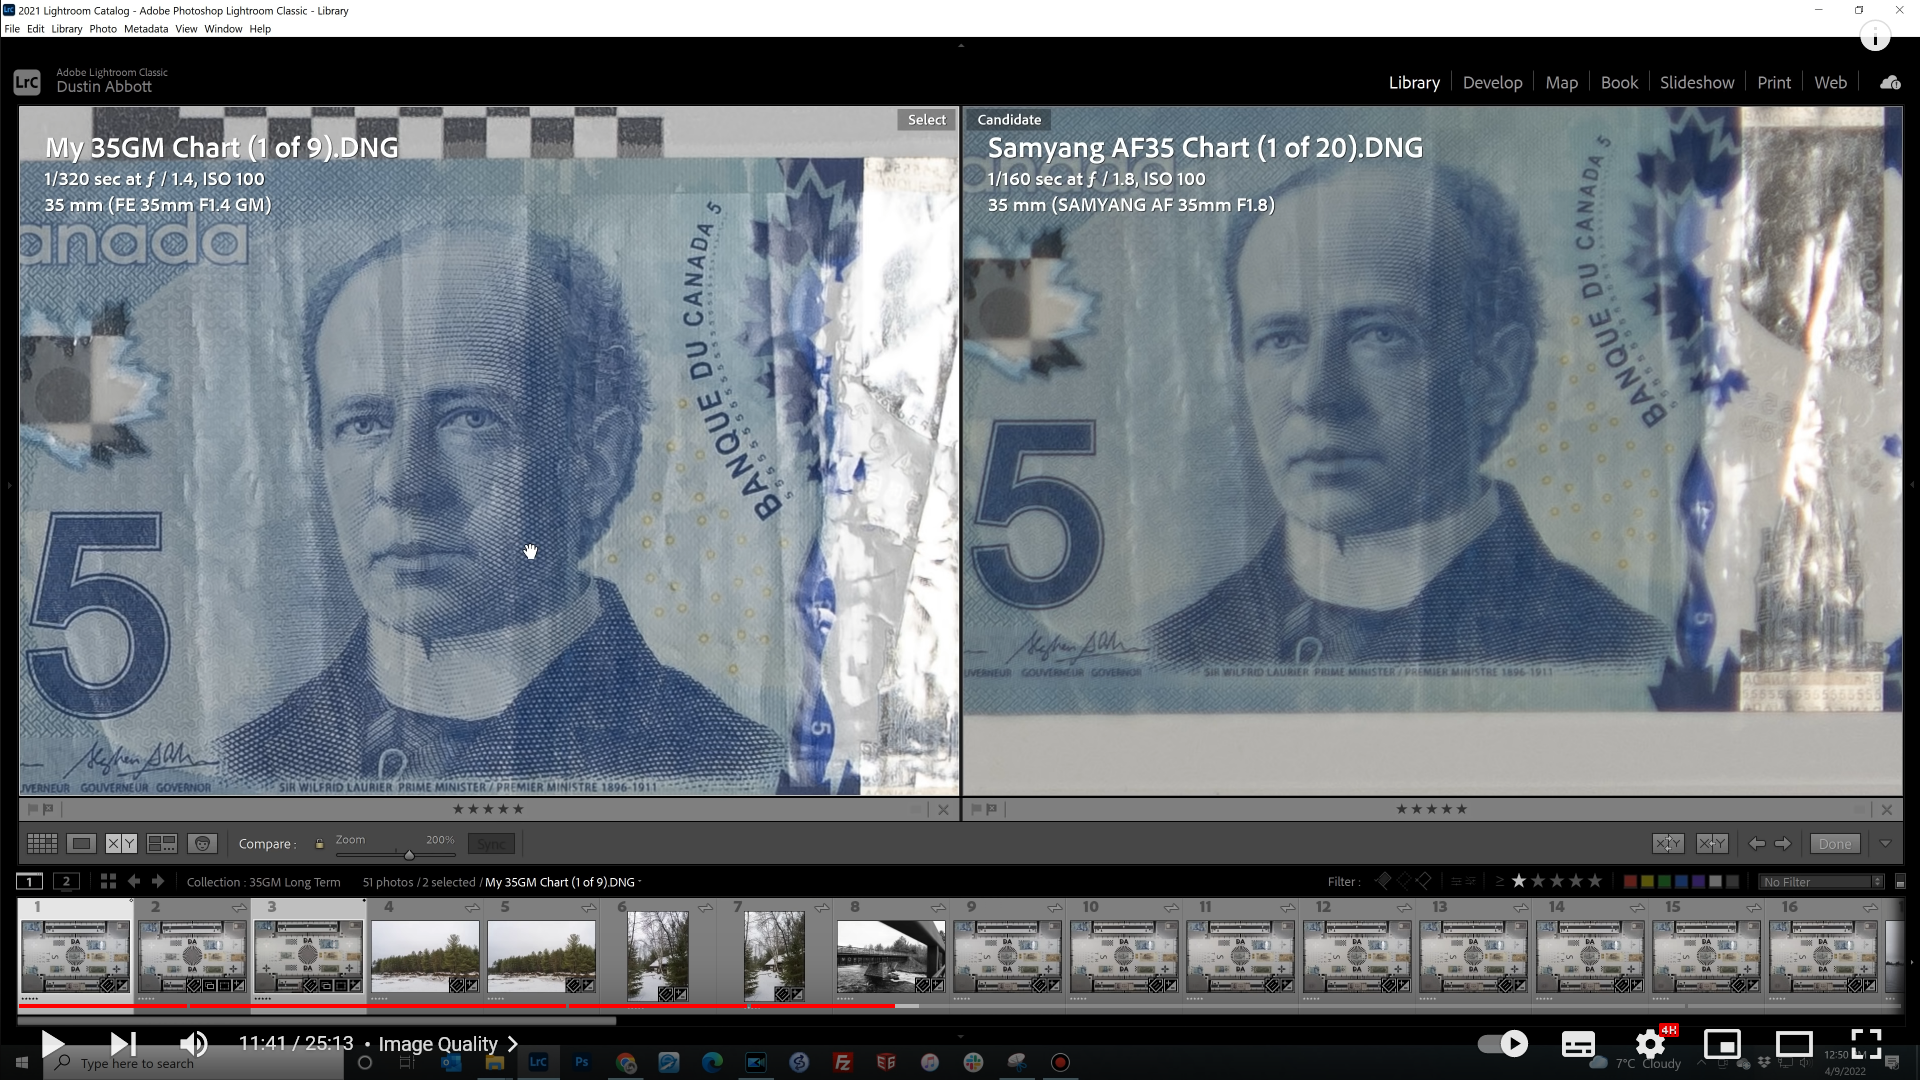
Task: Expand the filmstrip source path dropdown
Action: click(640, 882)
